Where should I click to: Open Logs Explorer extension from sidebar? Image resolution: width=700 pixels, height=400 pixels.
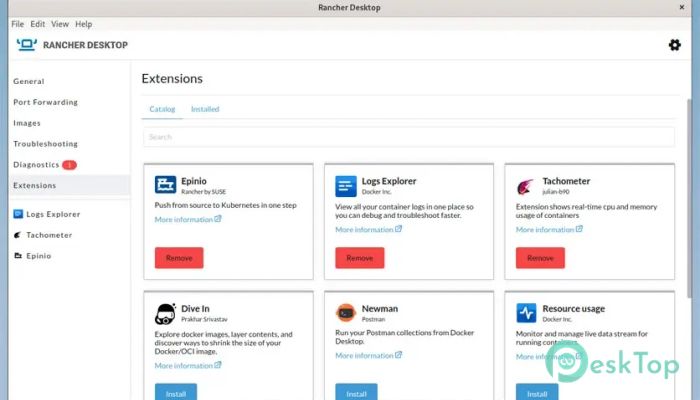click(53, 214)
